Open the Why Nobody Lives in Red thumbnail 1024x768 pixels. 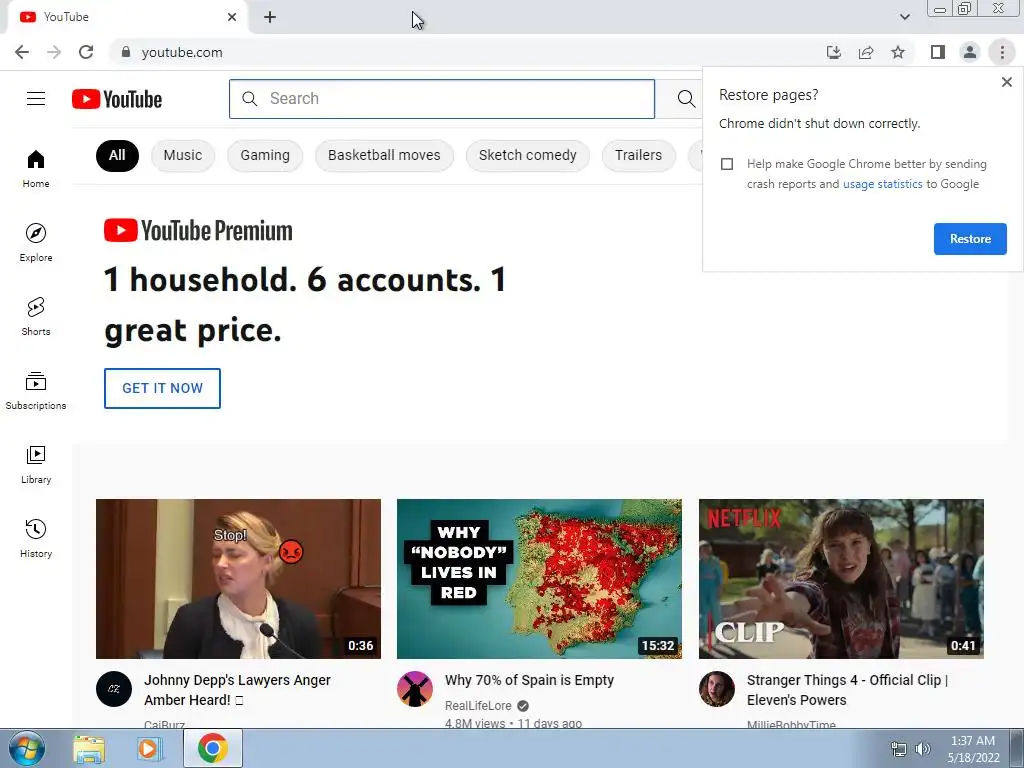click(x=539, y=579)
